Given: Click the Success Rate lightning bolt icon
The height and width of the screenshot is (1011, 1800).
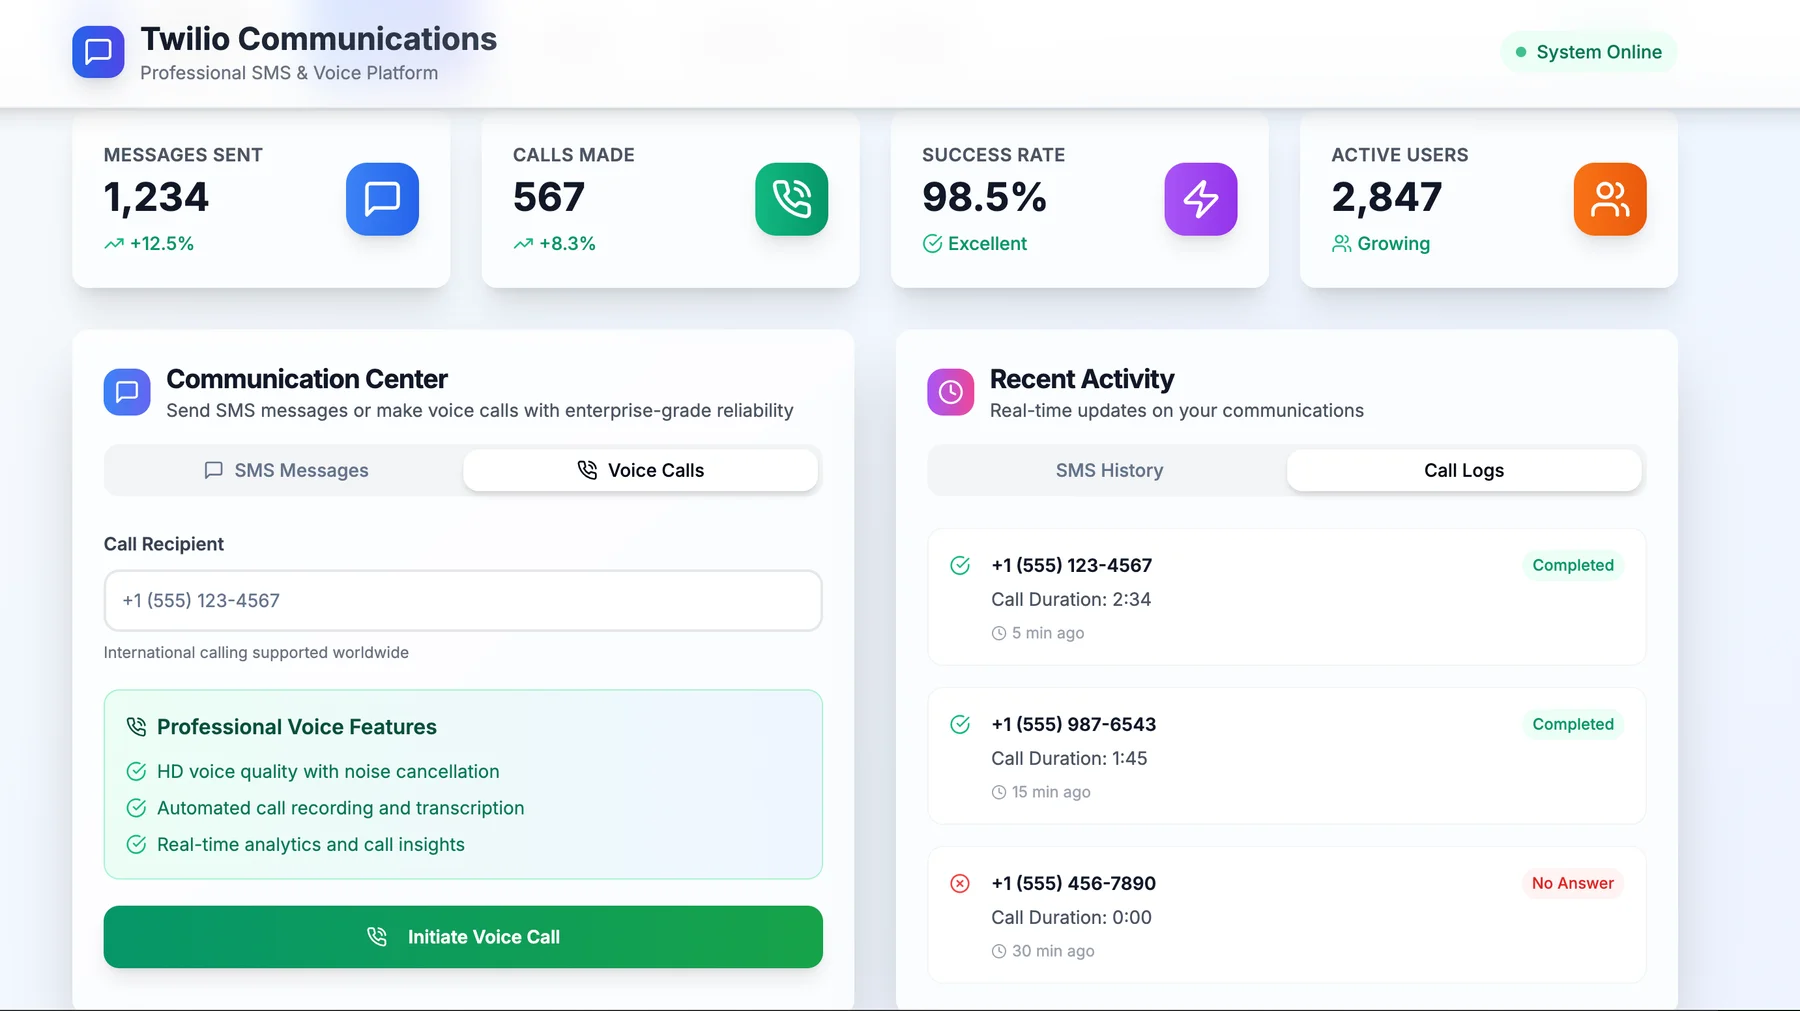Looking at the screenshot, I should pos(1200,199).
